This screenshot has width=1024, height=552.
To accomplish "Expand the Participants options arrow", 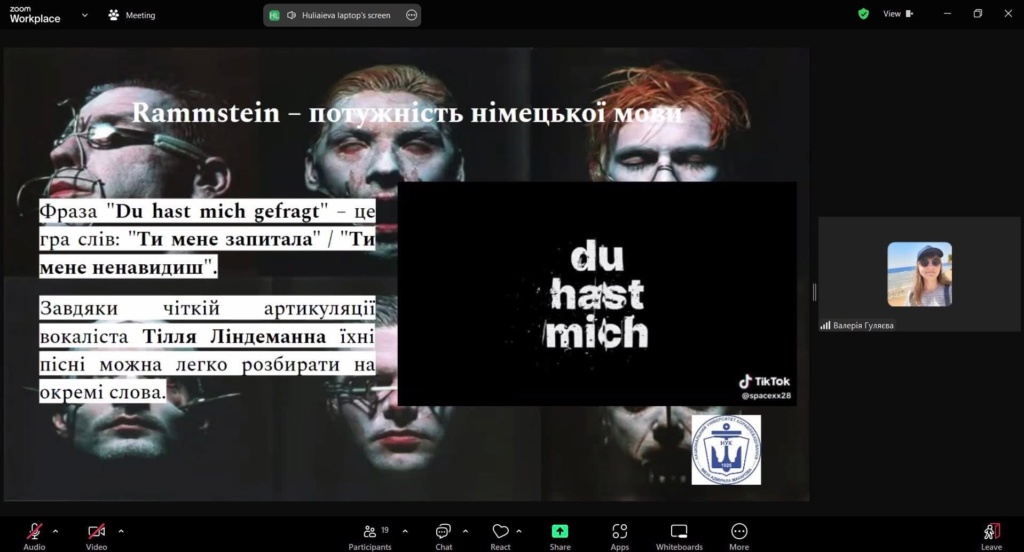I will click(x=405, y=531).
